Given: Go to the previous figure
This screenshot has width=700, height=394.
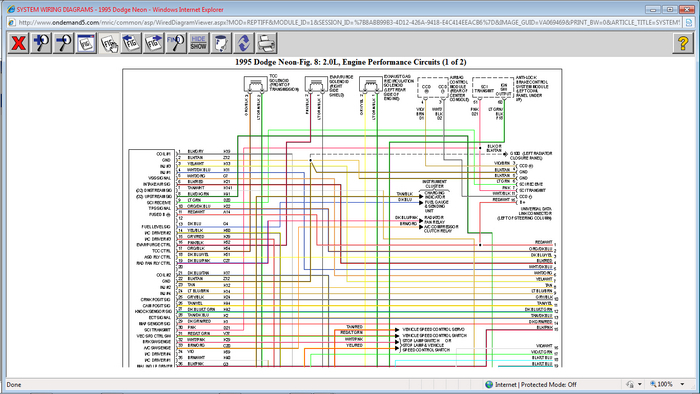Looking at the screenshot, I should point(131,43).
